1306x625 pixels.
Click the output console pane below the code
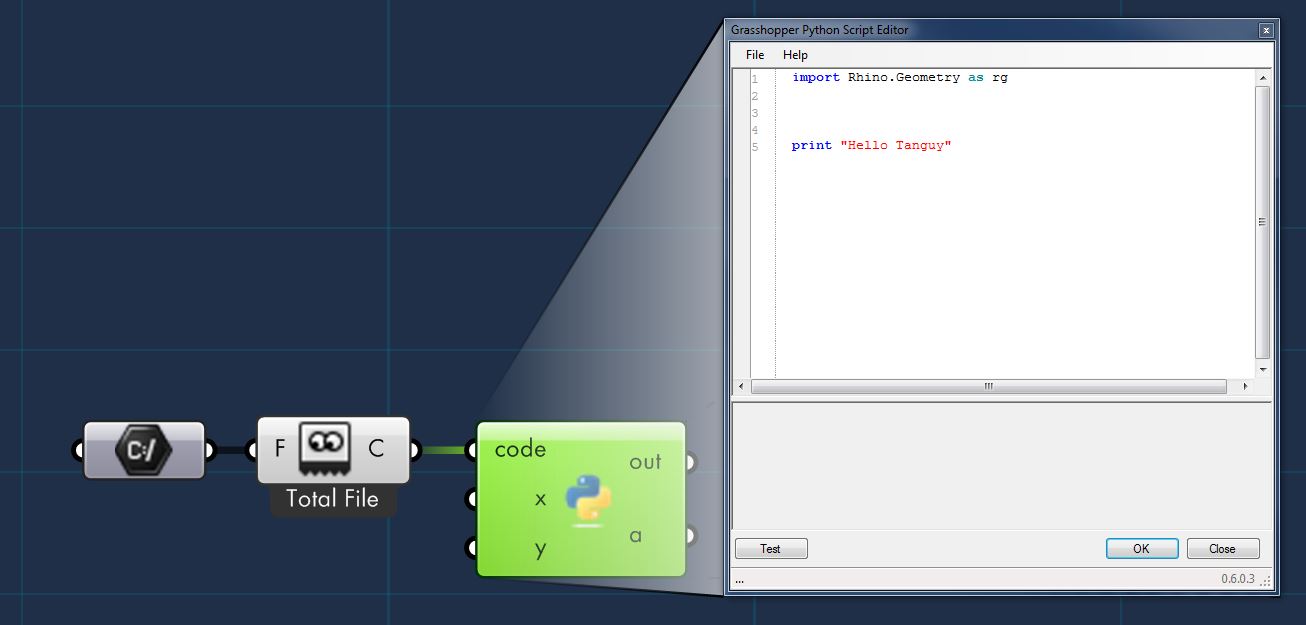point(1001,466)
